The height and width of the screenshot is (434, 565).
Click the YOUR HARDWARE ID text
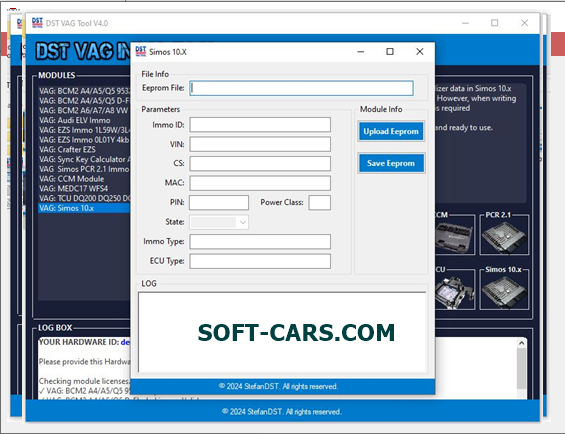[79, 342]
